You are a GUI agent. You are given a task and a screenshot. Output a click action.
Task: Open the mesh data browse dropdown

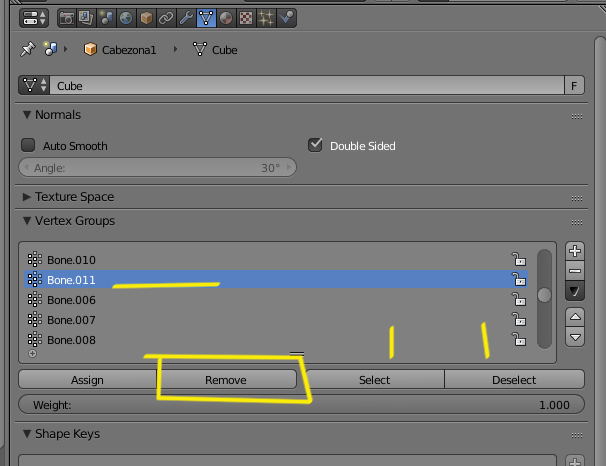click(34, 85)
